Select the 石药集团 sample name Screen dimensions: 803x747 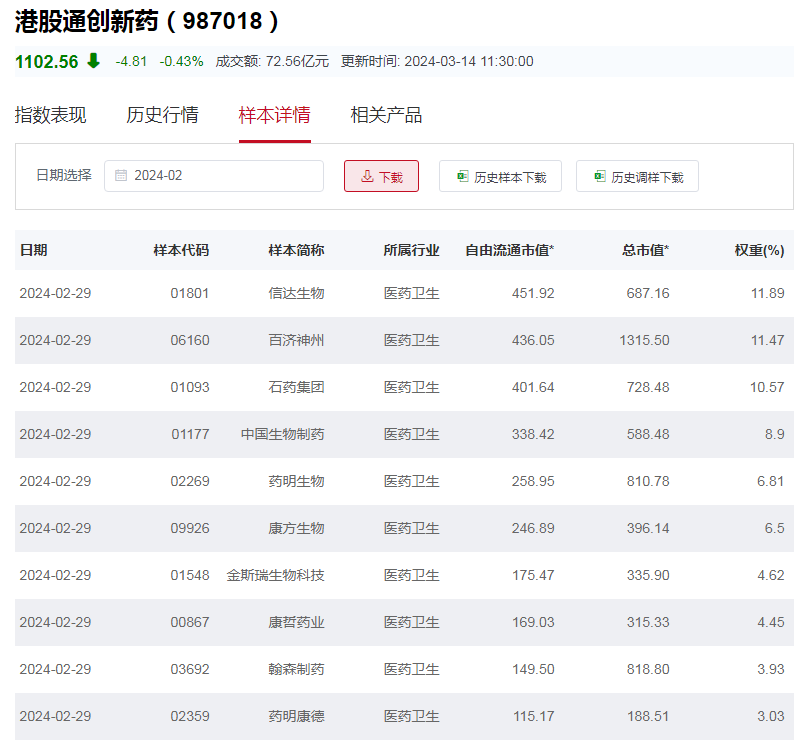296,387
